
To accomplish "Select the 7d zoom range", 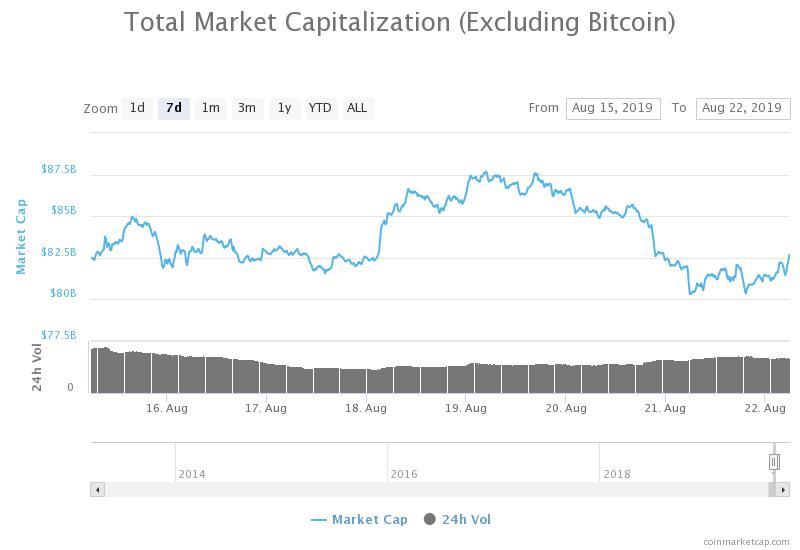I will pyautogui.click(x=174, y=108).
